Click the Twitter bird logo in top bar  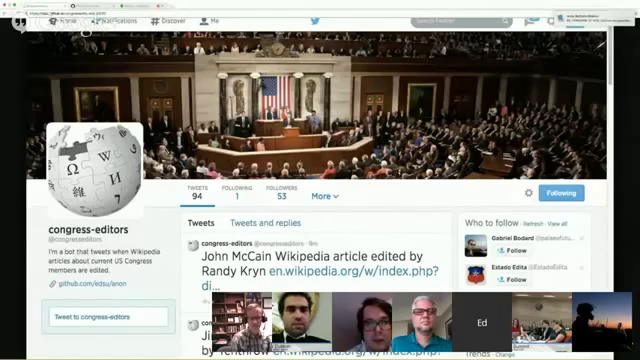coord(315,21)
